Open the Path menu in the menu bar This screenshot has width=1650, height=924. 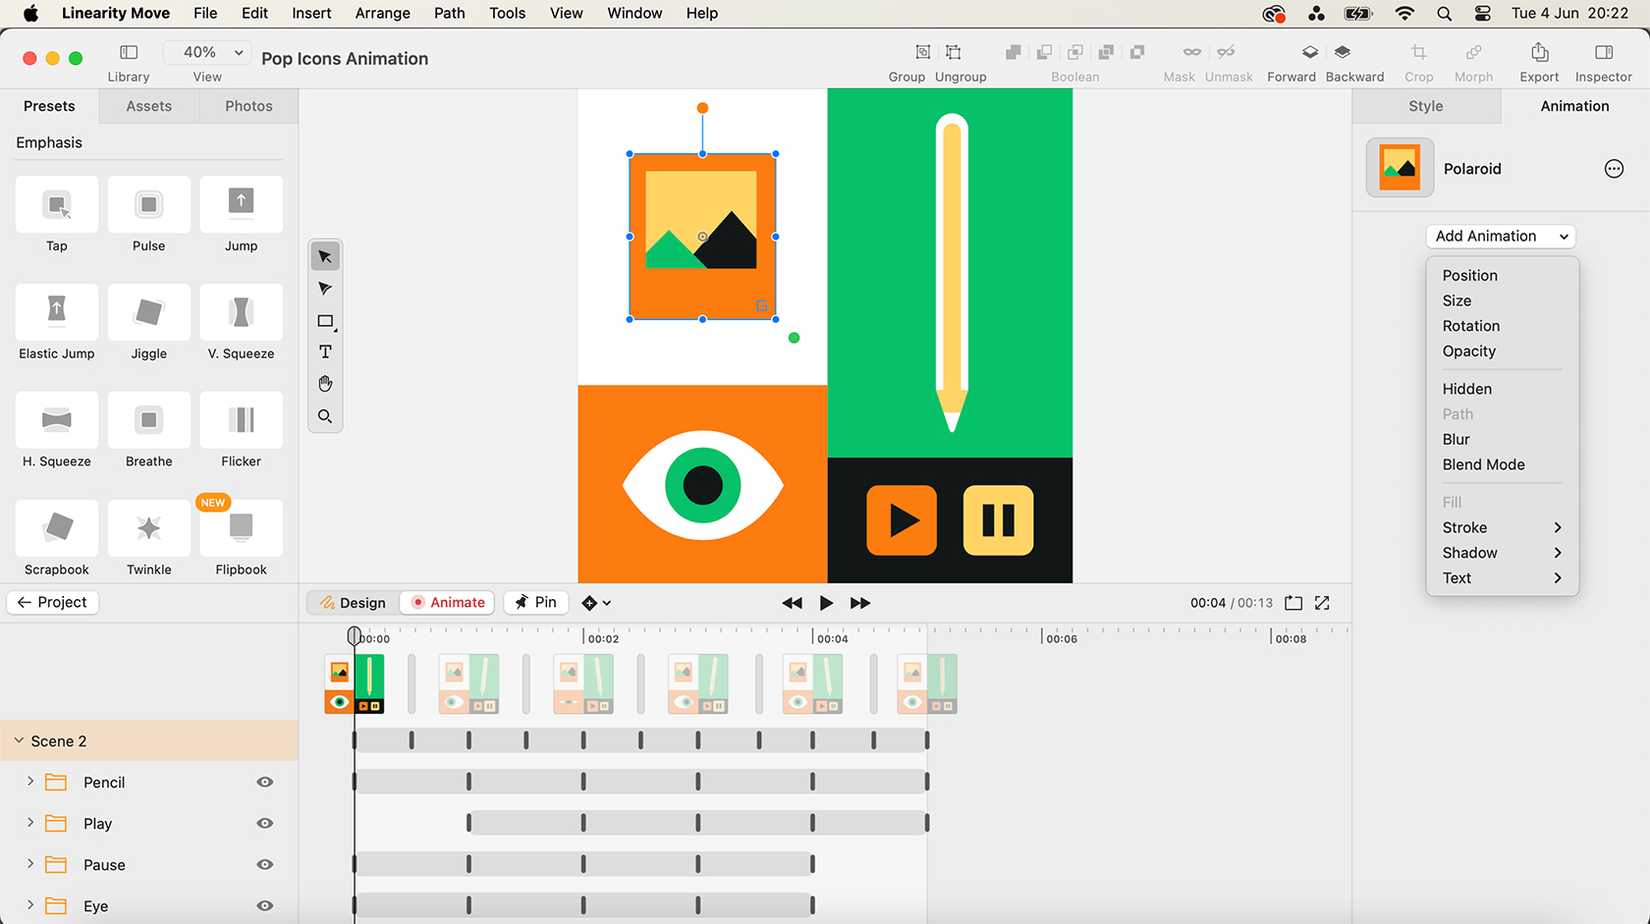448,13
